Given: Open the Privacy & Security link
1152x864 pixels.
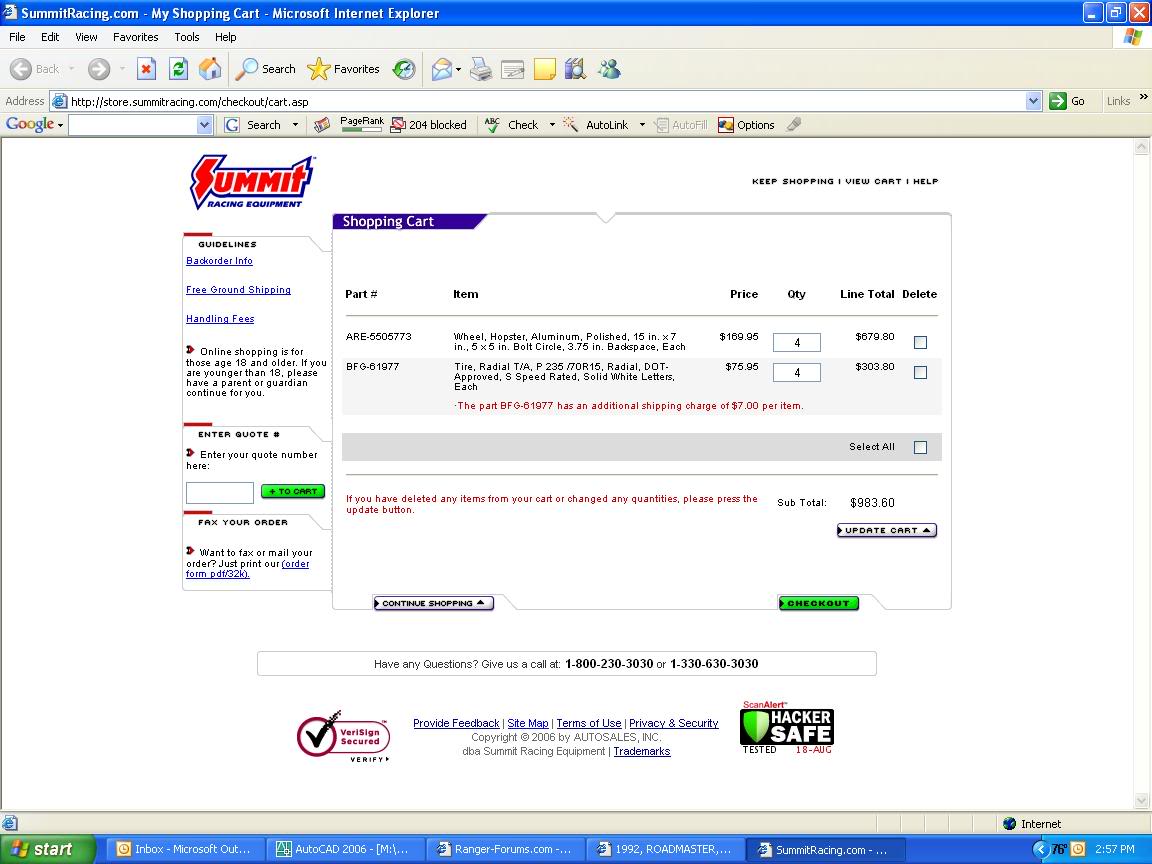Looking at the screenshot, I should pyautogui.click(x=673, y=723).
